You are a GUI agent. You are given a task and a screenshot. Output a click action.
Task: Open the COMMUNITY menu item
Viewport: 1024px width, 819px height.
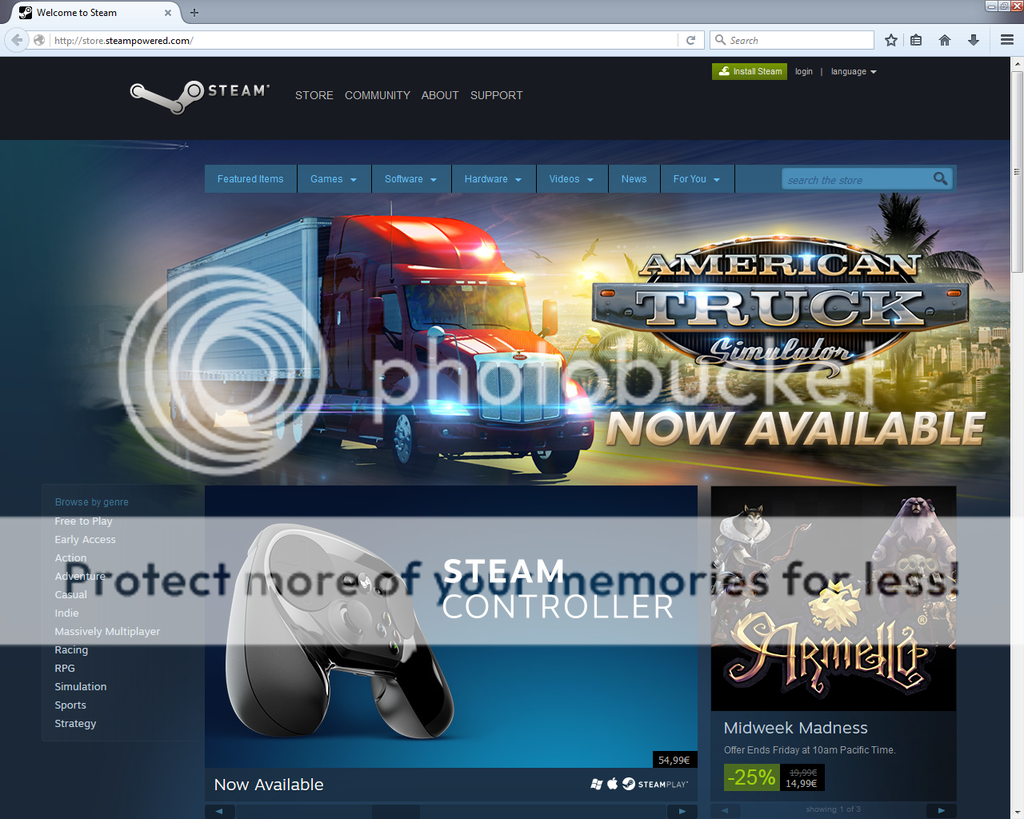point(377,95)
